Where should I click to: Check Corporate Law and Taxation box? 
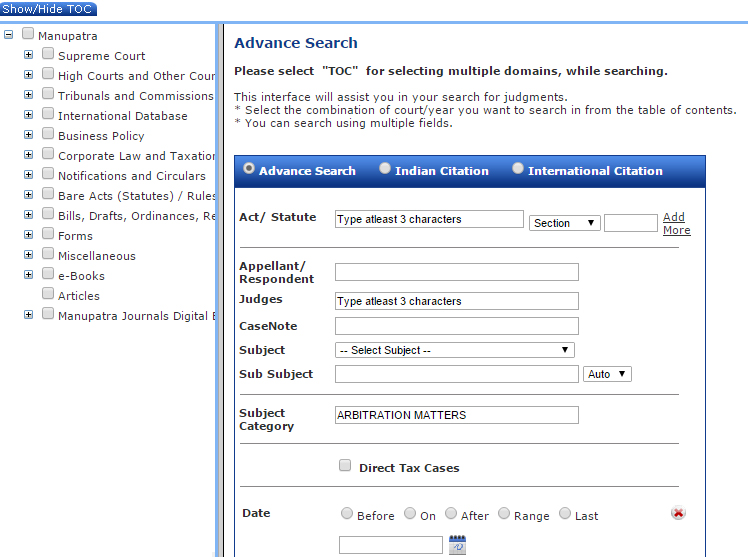point(48,154)
